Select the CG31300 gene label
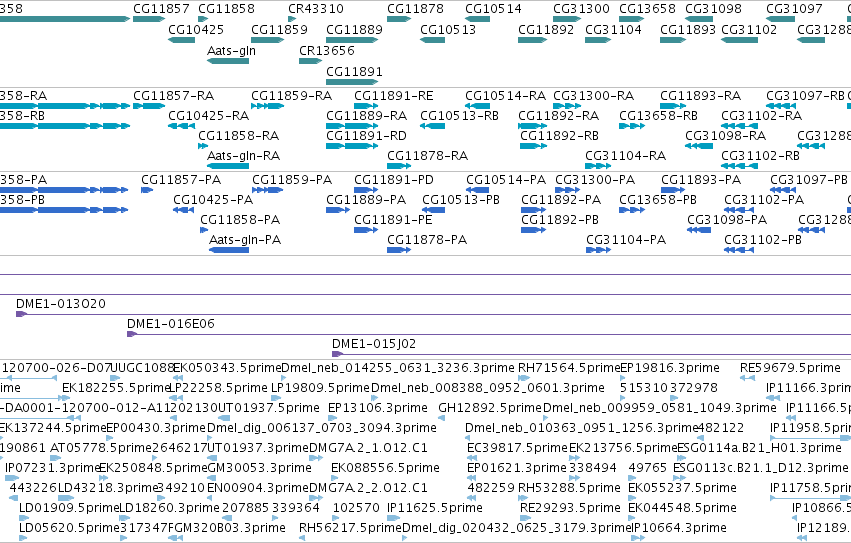The height and width of the screenshot is (543, 851). (x=581, y=9)
